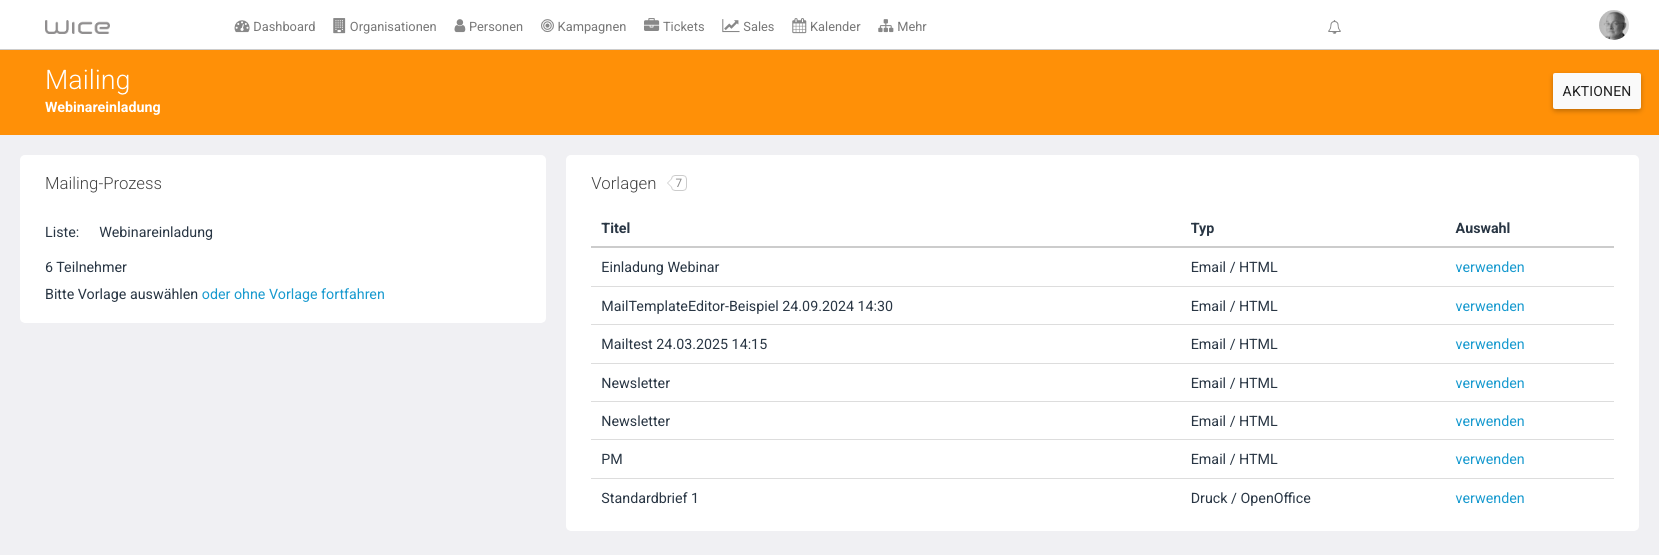Use the Standardbrief 1 template
1659x555 pixels.
1489,498
